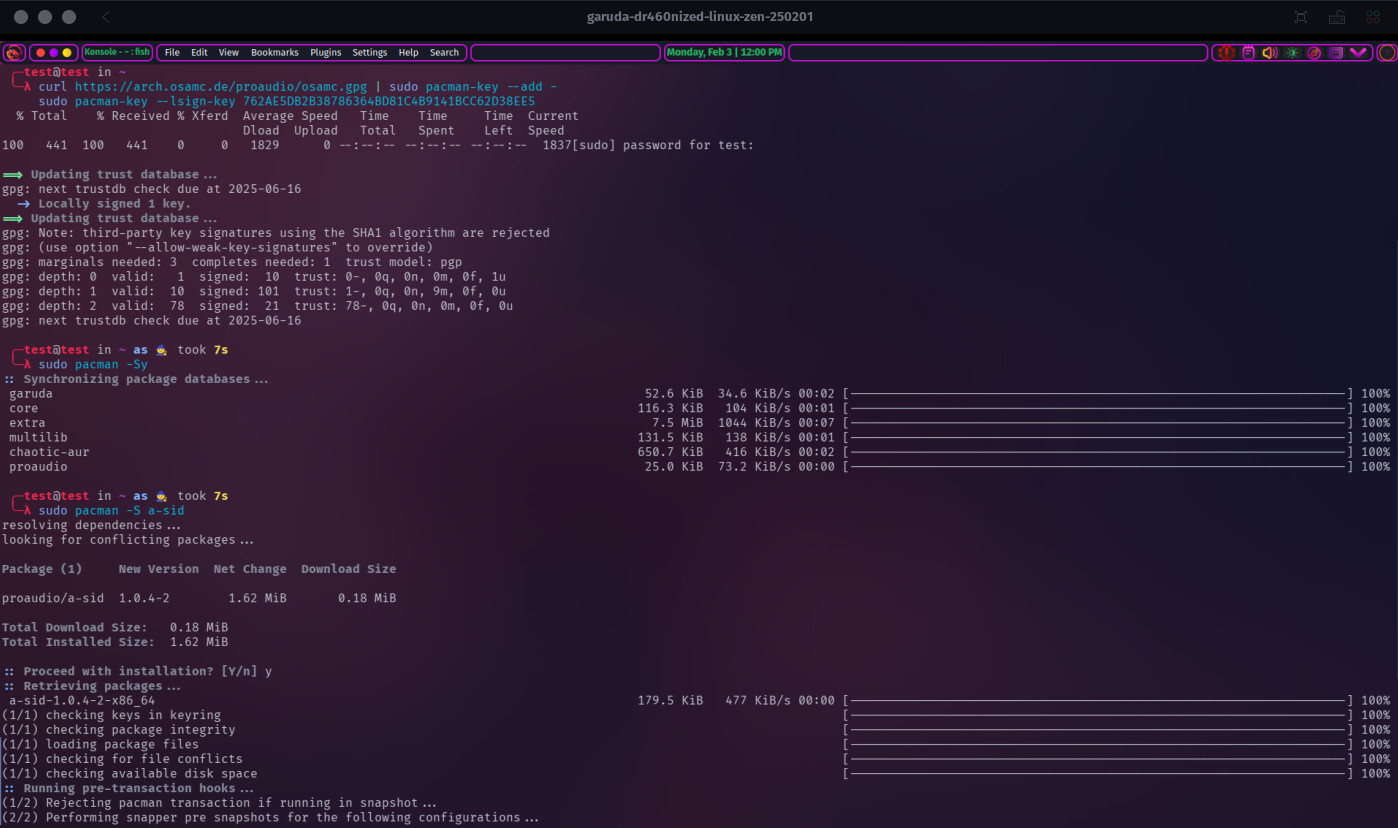Click the Search menu item
Image resolution: width=1398 pixels, height=828 pixels.
pyautogui.click(x=444, y=53)
